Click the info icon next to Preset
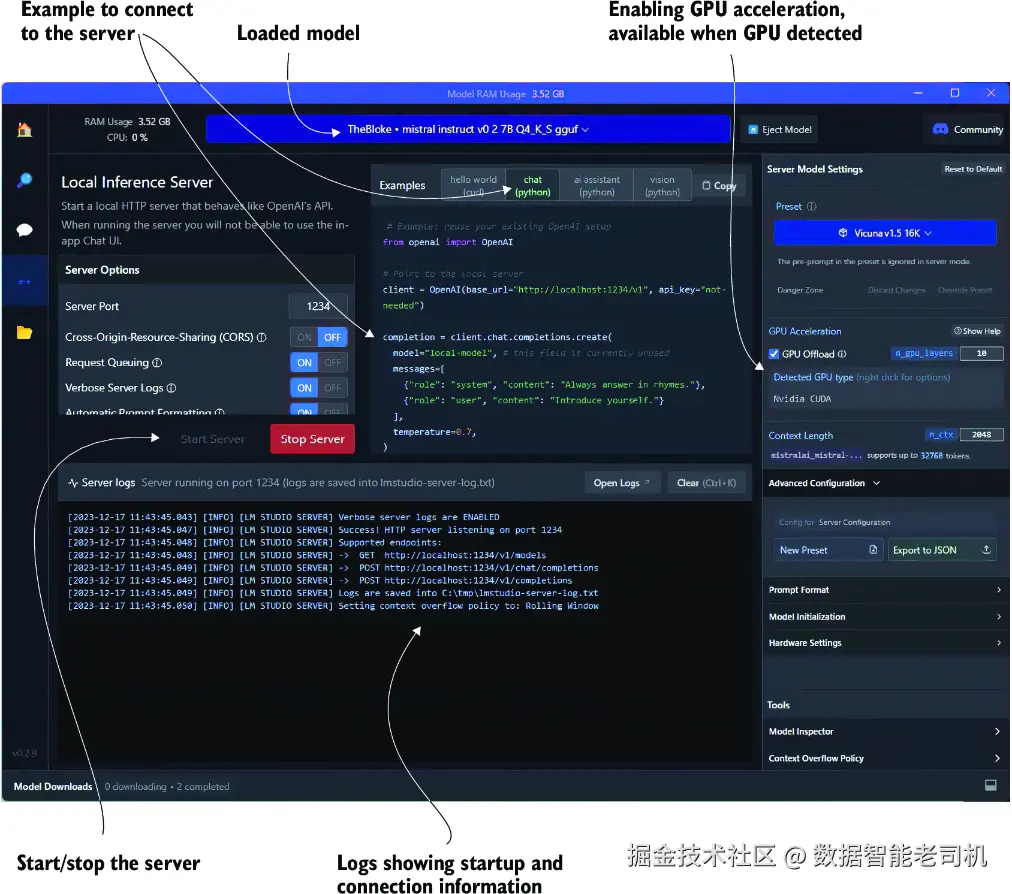 [x=812, y=207]
